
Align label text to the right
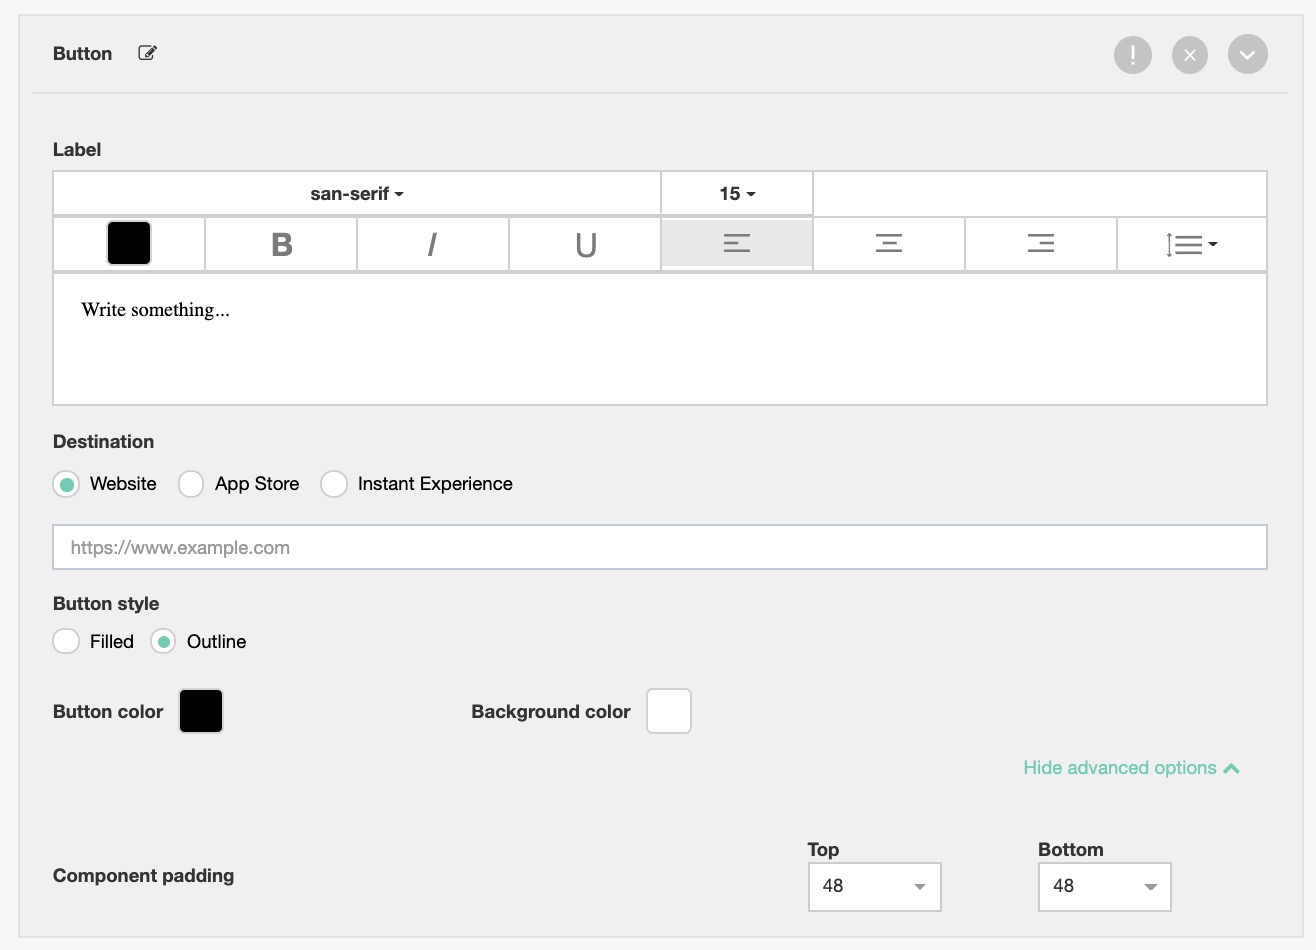[x=1041, y=244]
